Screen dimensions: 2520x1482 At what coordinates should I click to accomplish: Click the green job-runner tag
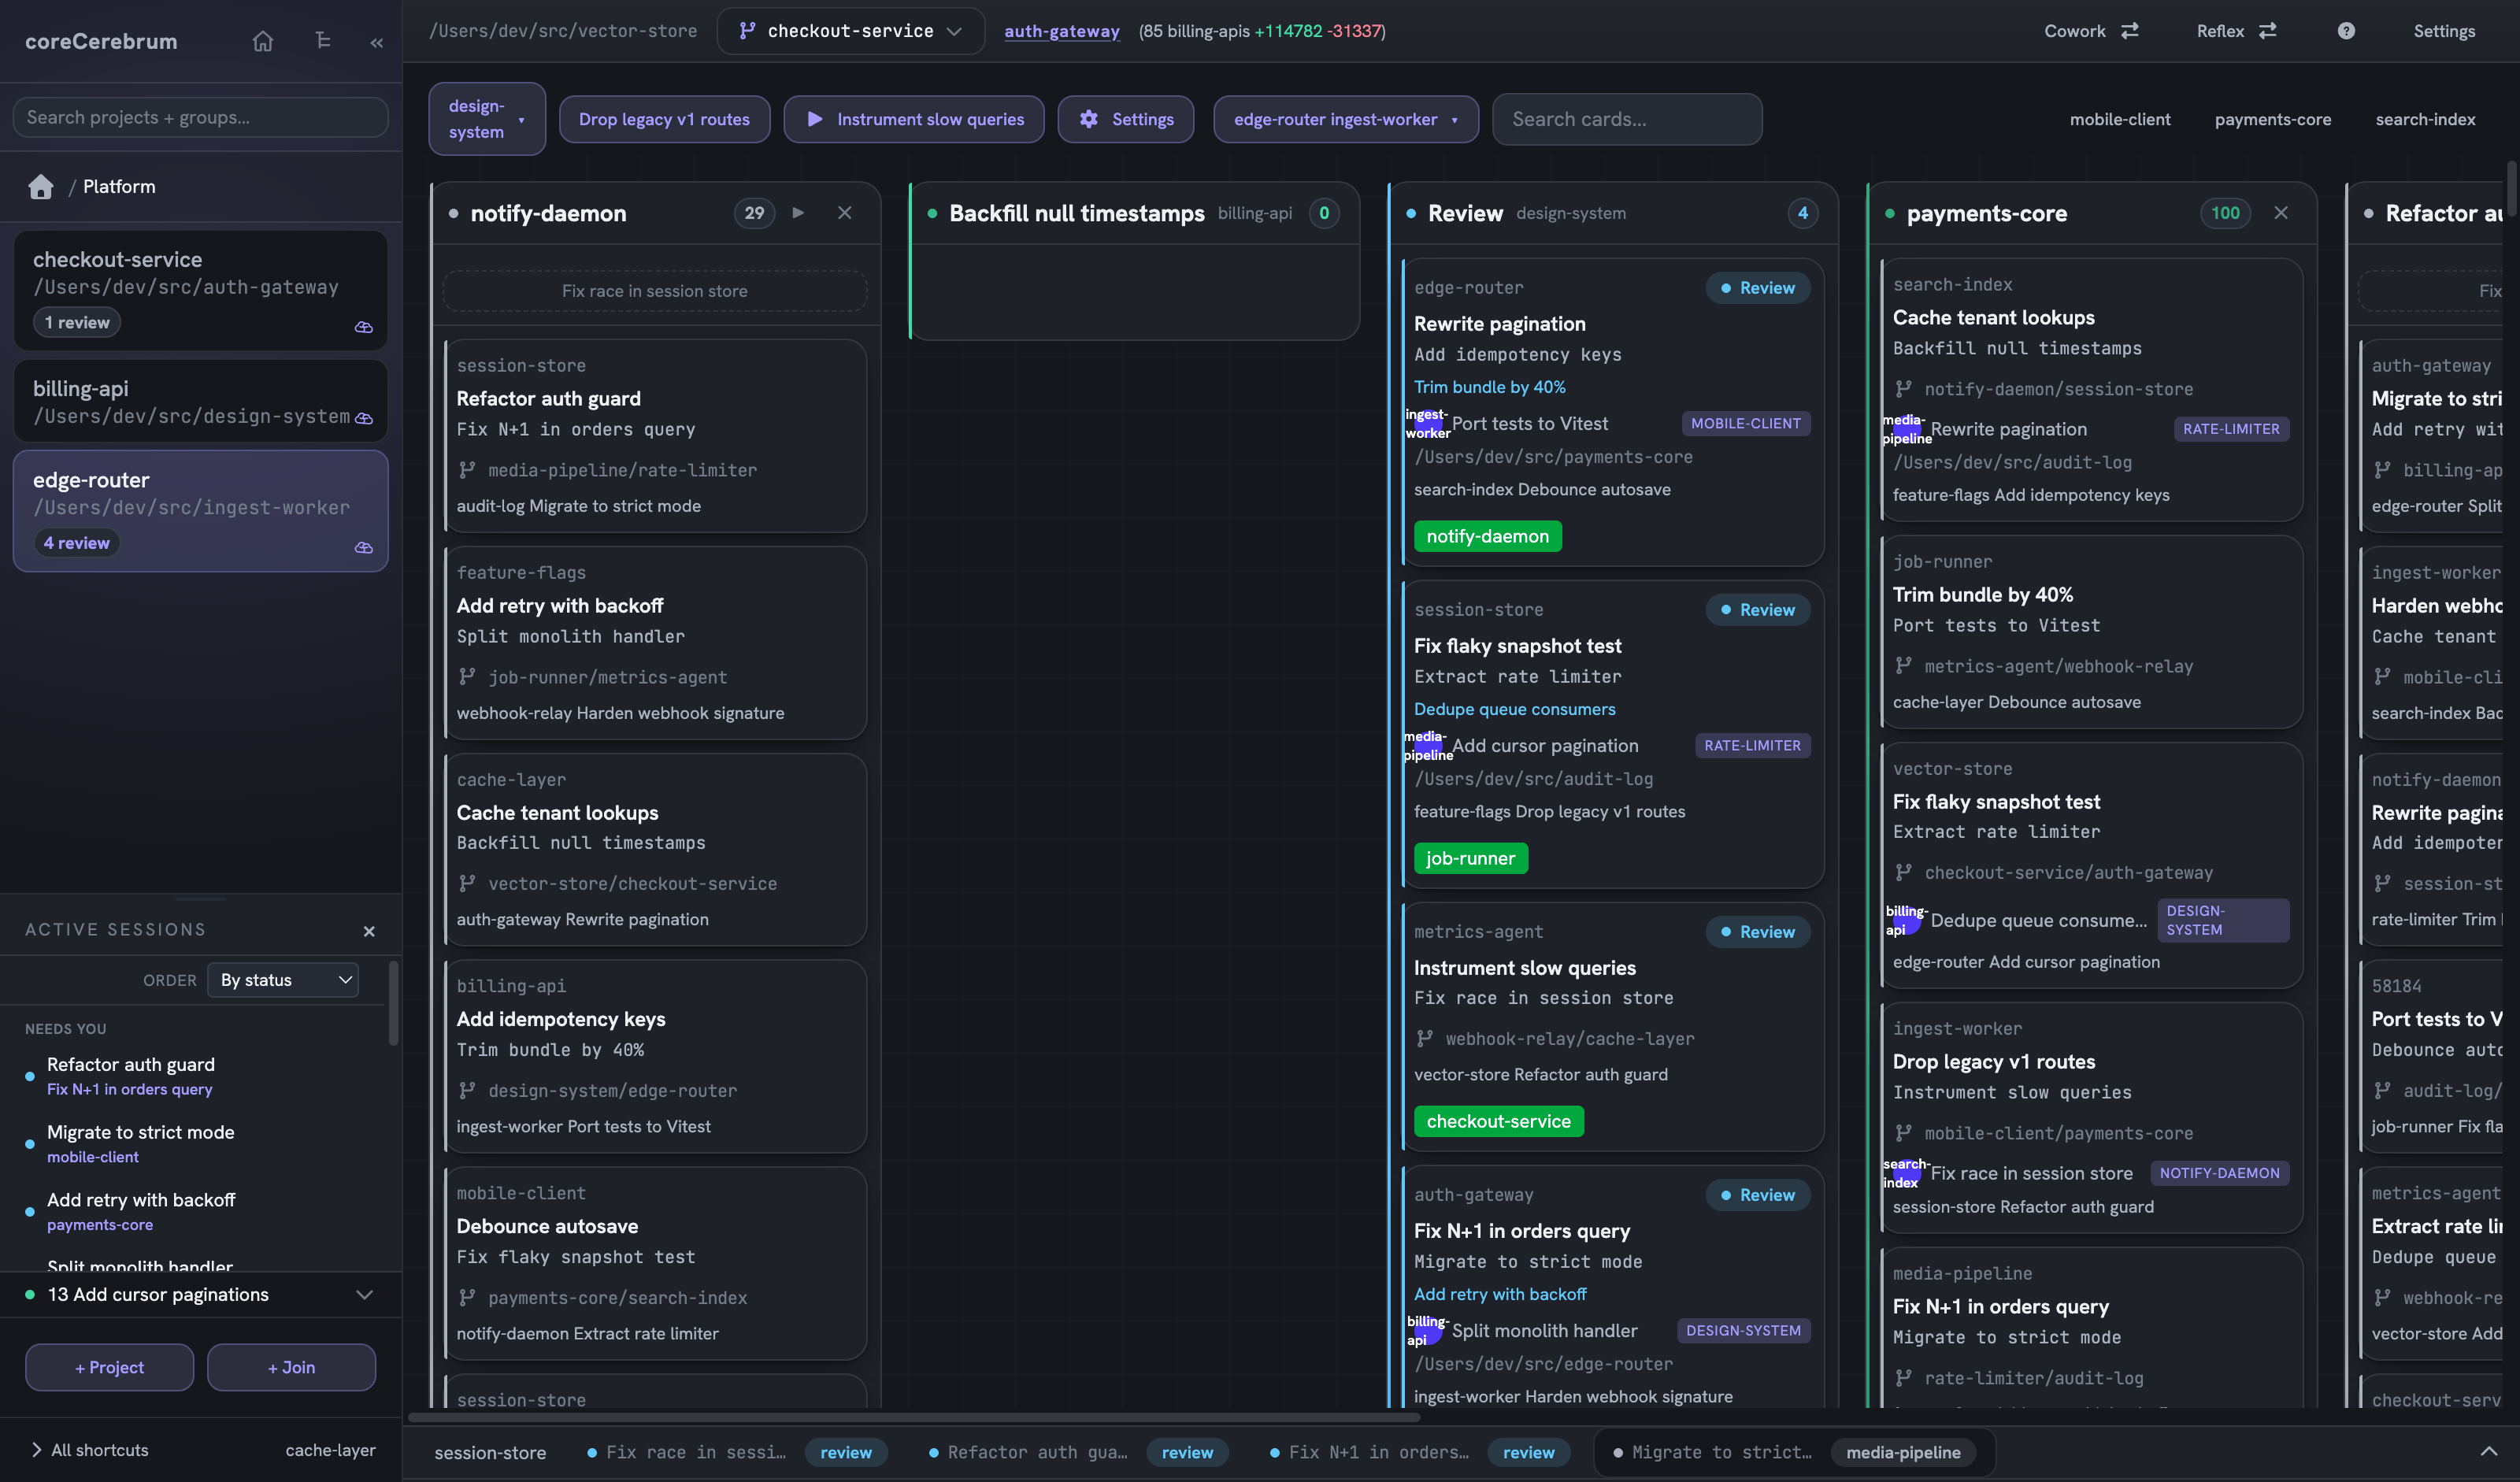[x=1470, y=858]
